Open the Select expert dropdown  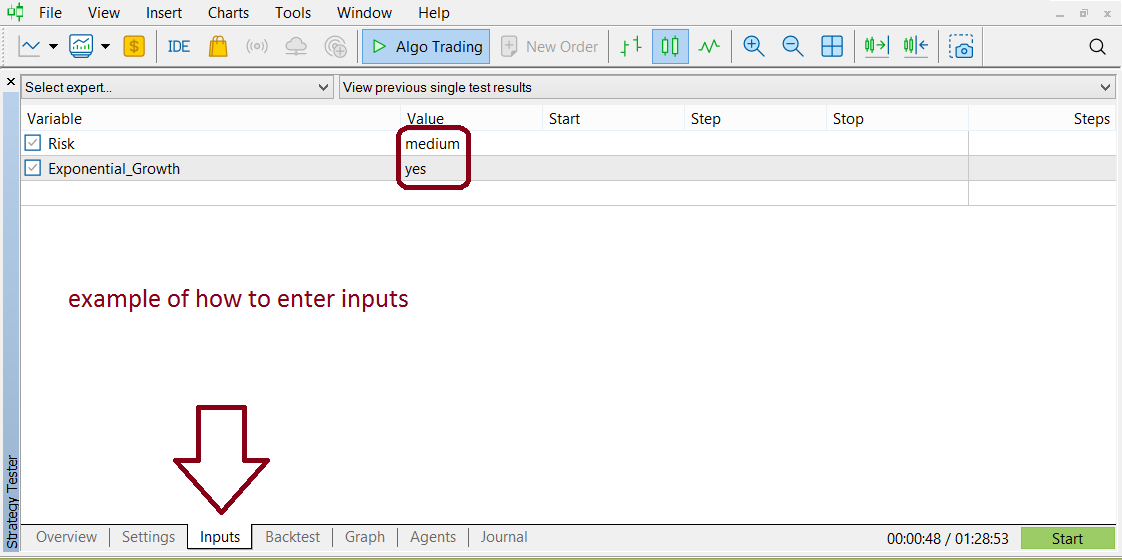coord(177,88)
